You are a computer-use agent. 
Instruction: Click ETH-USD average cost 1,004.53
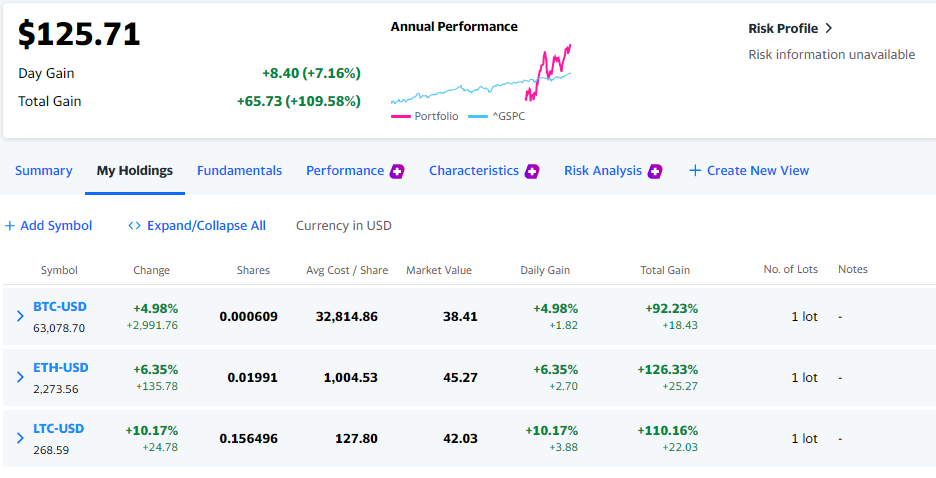(x=351, y=378)
